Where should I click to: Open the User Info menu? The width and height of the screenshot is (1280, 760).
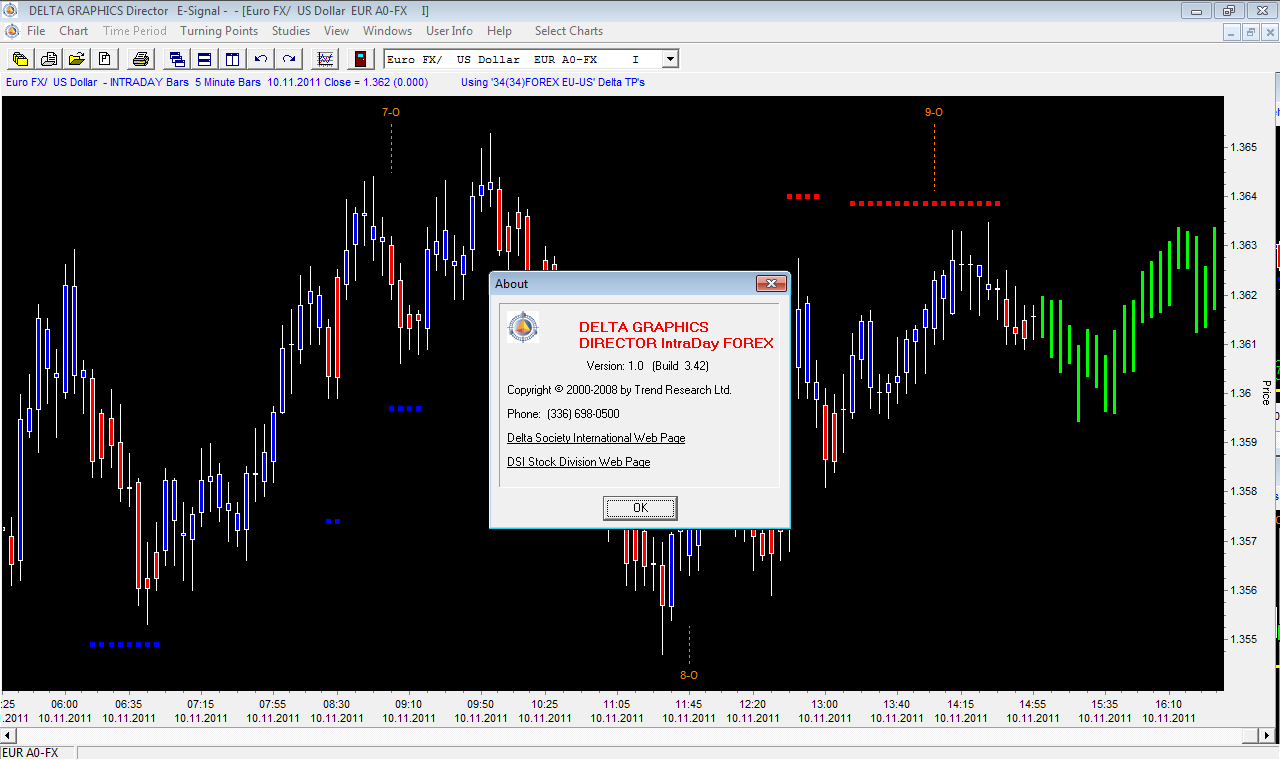click(449, 31)
